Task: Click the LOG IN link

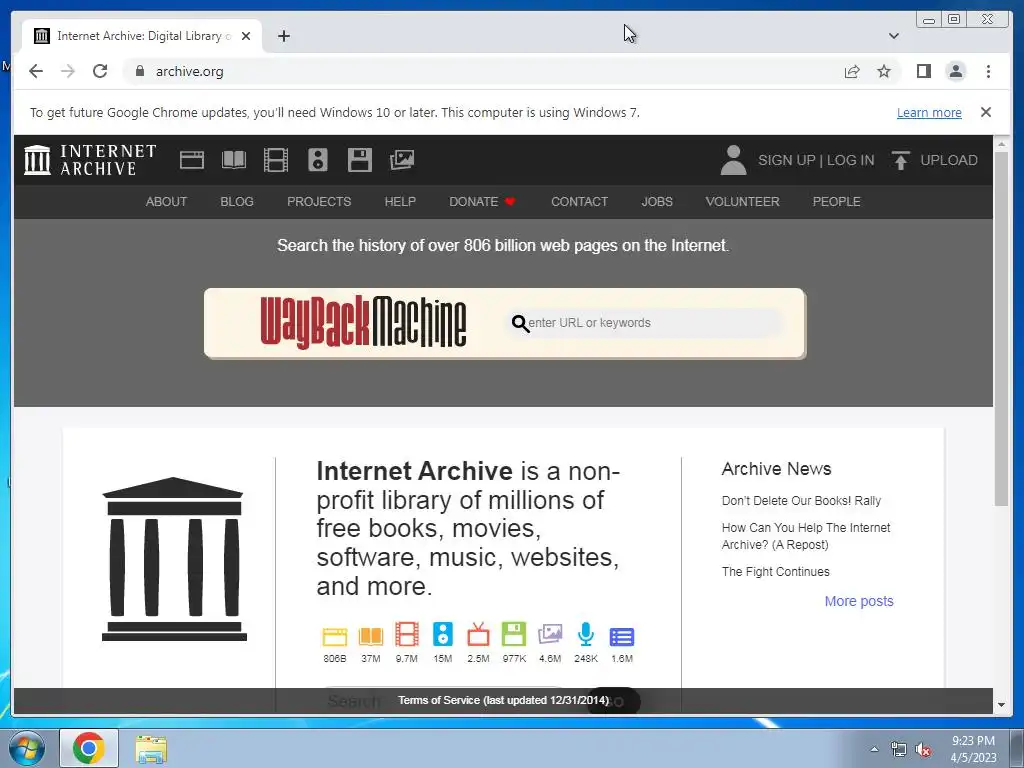Action: coord(850,160)
